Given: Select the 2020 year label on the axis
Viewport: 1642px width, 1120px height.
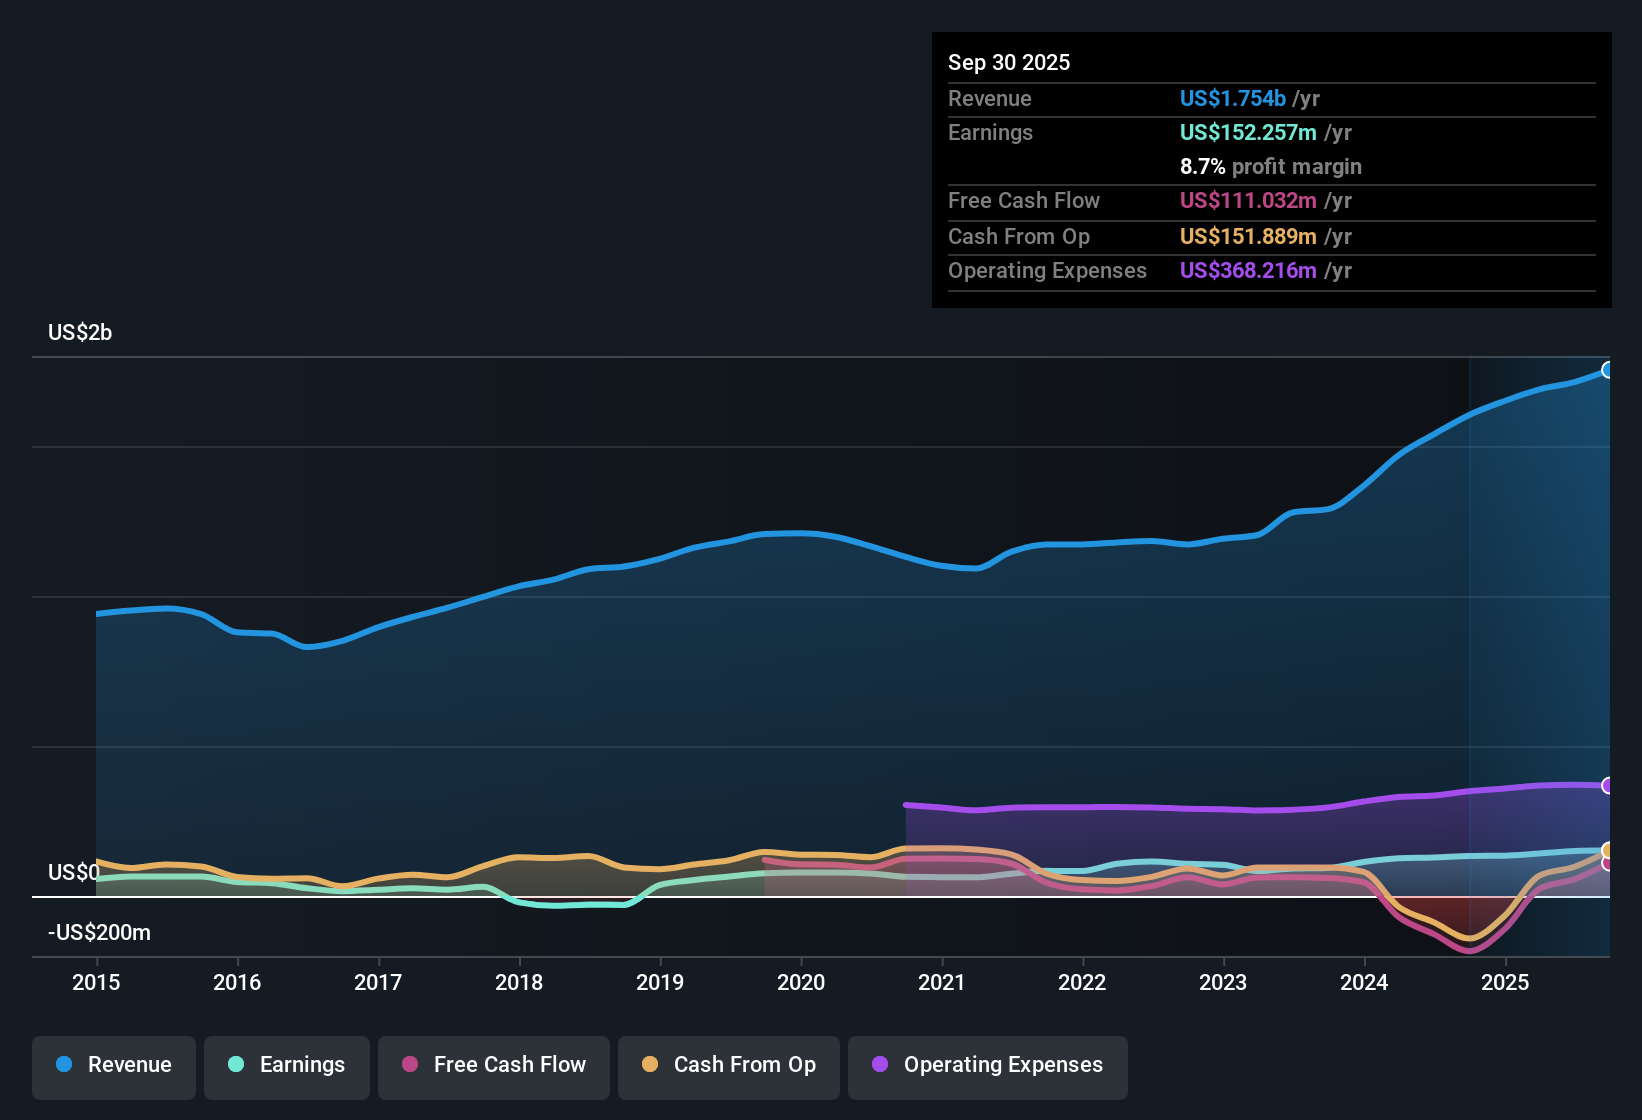Looking at the screenshot, I should [800, 983].
